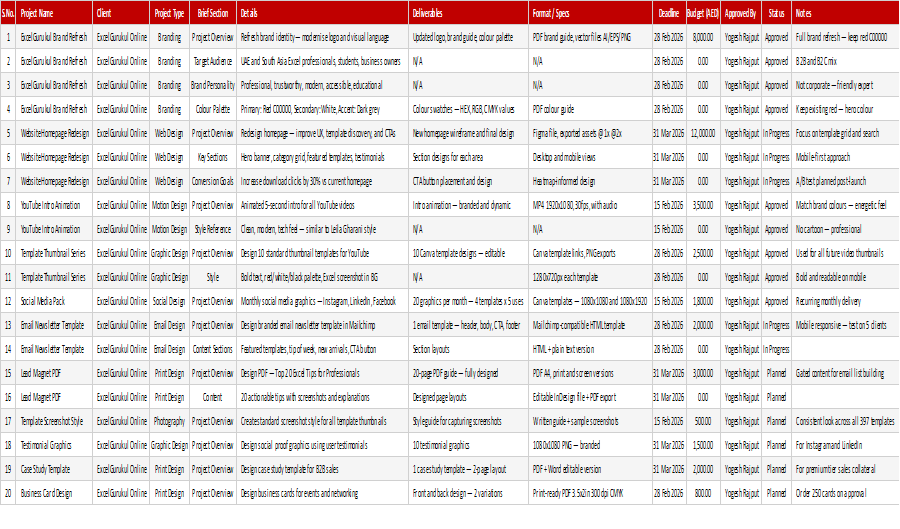Select note 'Focus on template grid and search'

(x=845, y=133)
